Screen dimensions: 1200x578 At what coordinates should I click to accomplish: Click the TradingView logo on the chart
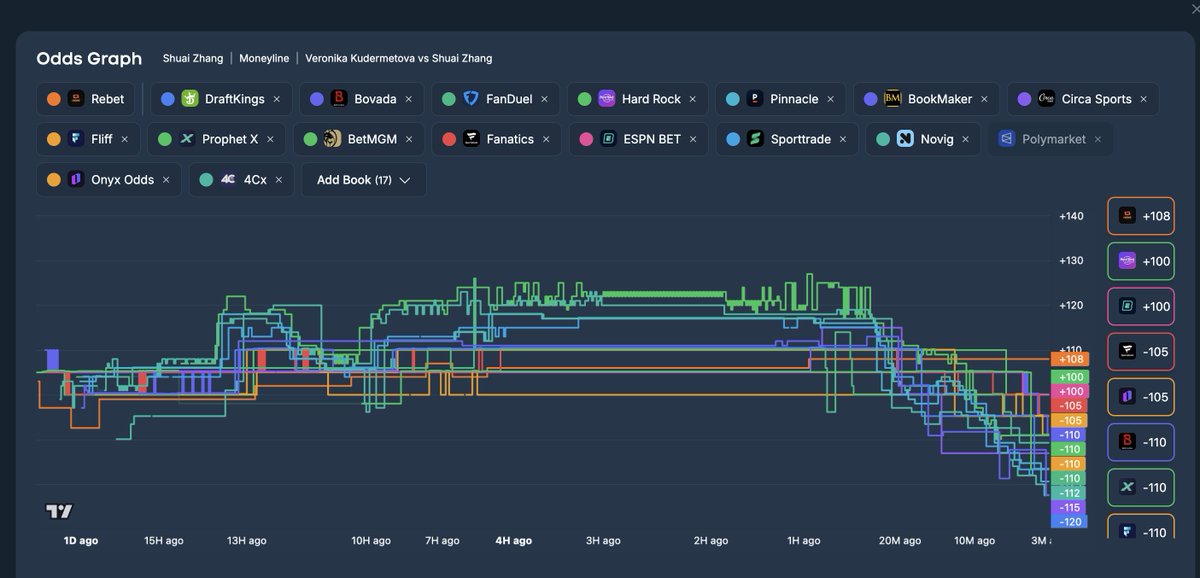(x=59, y=511)
